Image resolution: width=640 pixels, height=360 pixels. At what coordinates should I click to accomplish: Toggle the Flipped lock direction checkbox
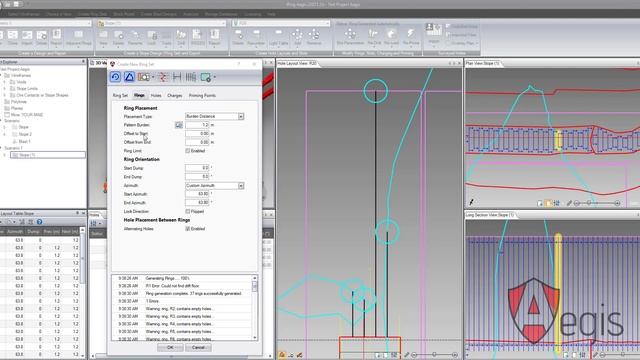coord(188,211)
